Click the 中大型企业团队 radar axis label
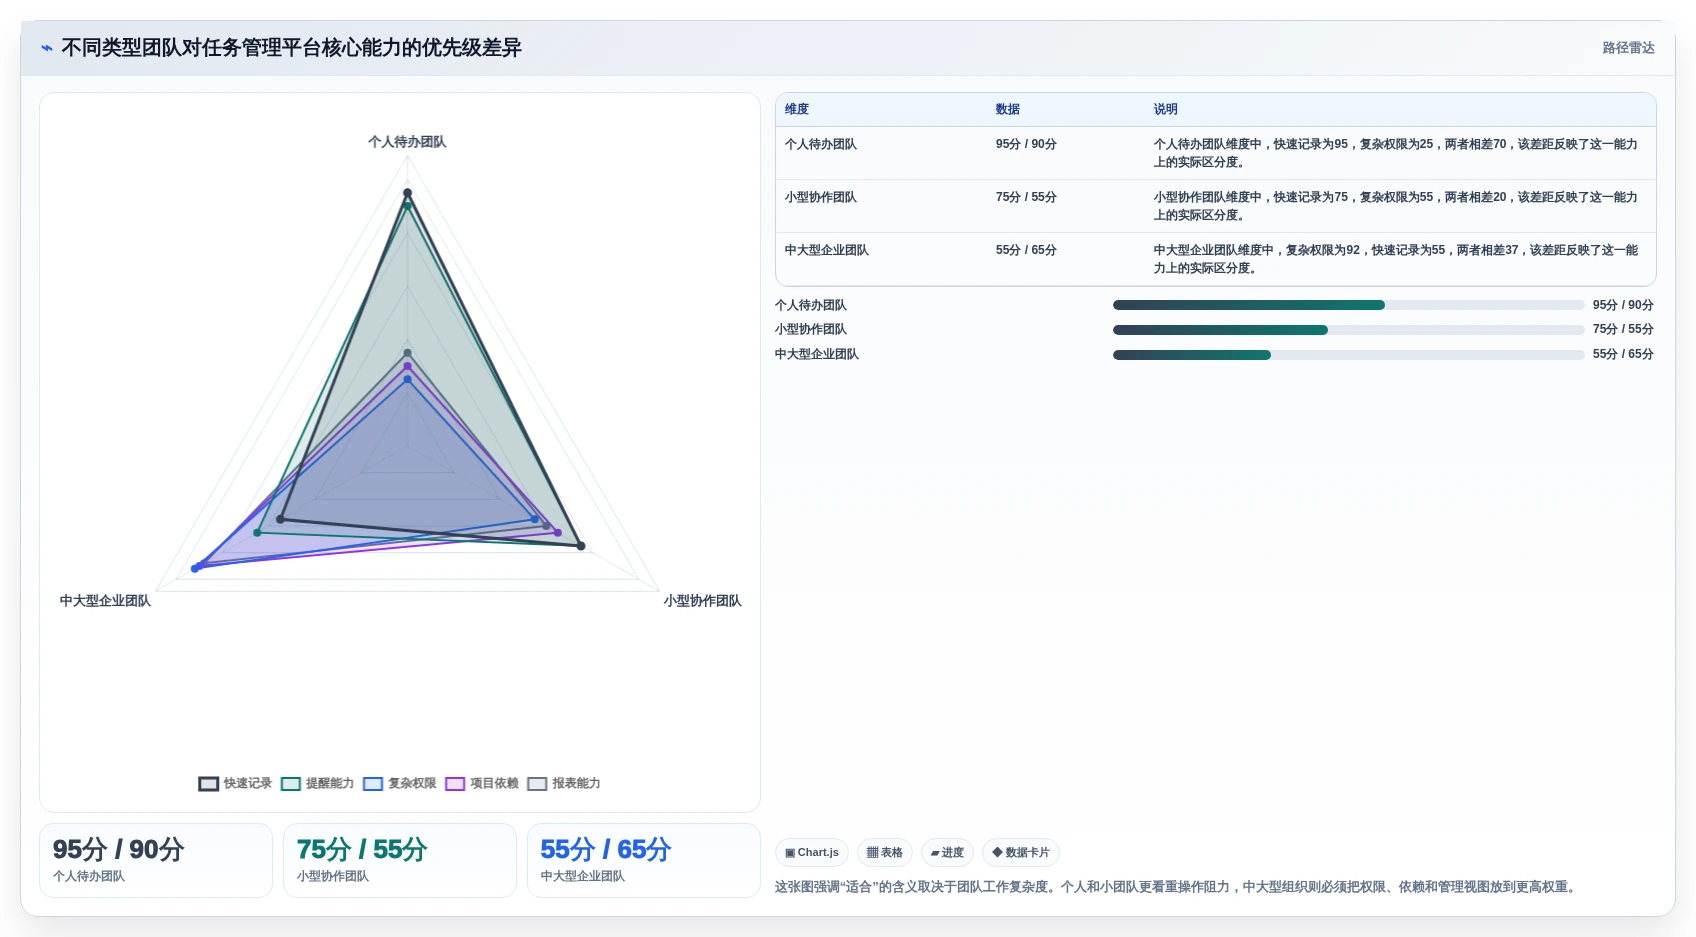The width and height of the screenshot is (1696, 937). click(105, 601)
